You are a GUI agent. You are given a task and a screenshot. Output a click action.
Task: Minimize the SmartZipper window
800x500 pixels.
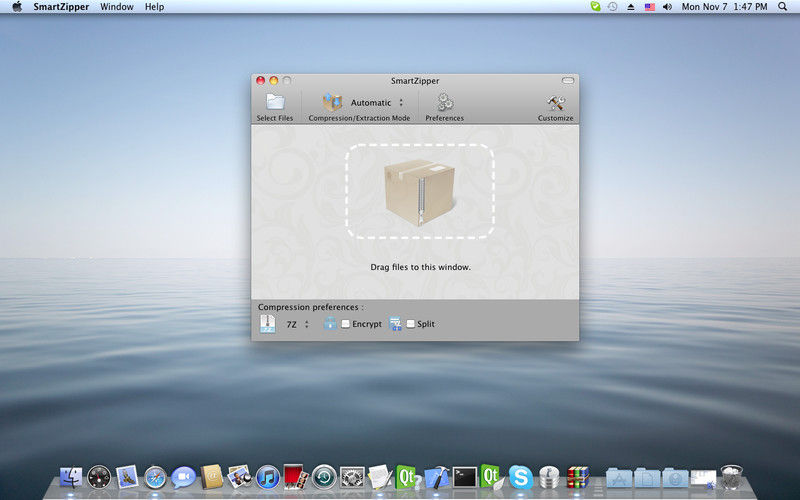274,81
